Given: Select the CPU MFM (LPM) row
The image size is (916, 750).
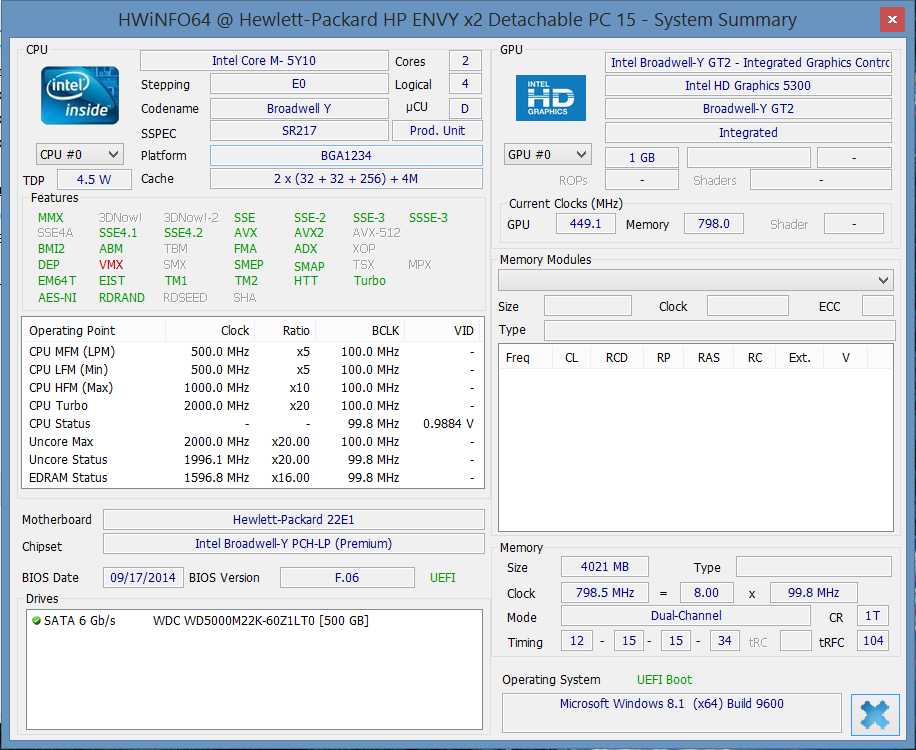Looking at the screenshot, I should click(252, 352).
